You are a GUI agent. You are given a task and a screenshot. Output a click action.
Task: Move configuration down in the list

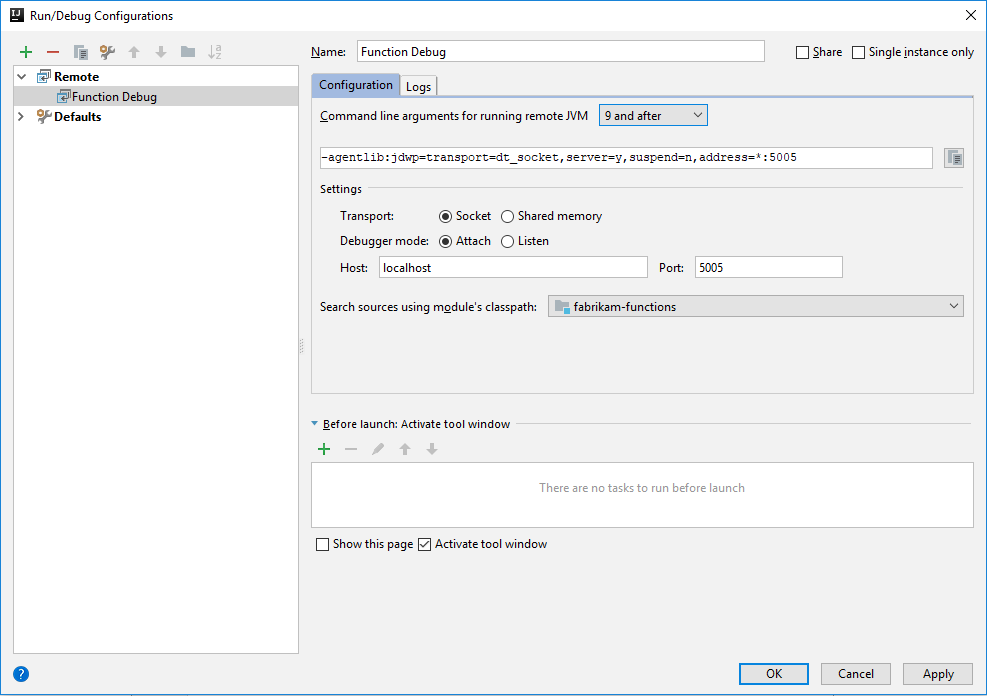[161, 52]
